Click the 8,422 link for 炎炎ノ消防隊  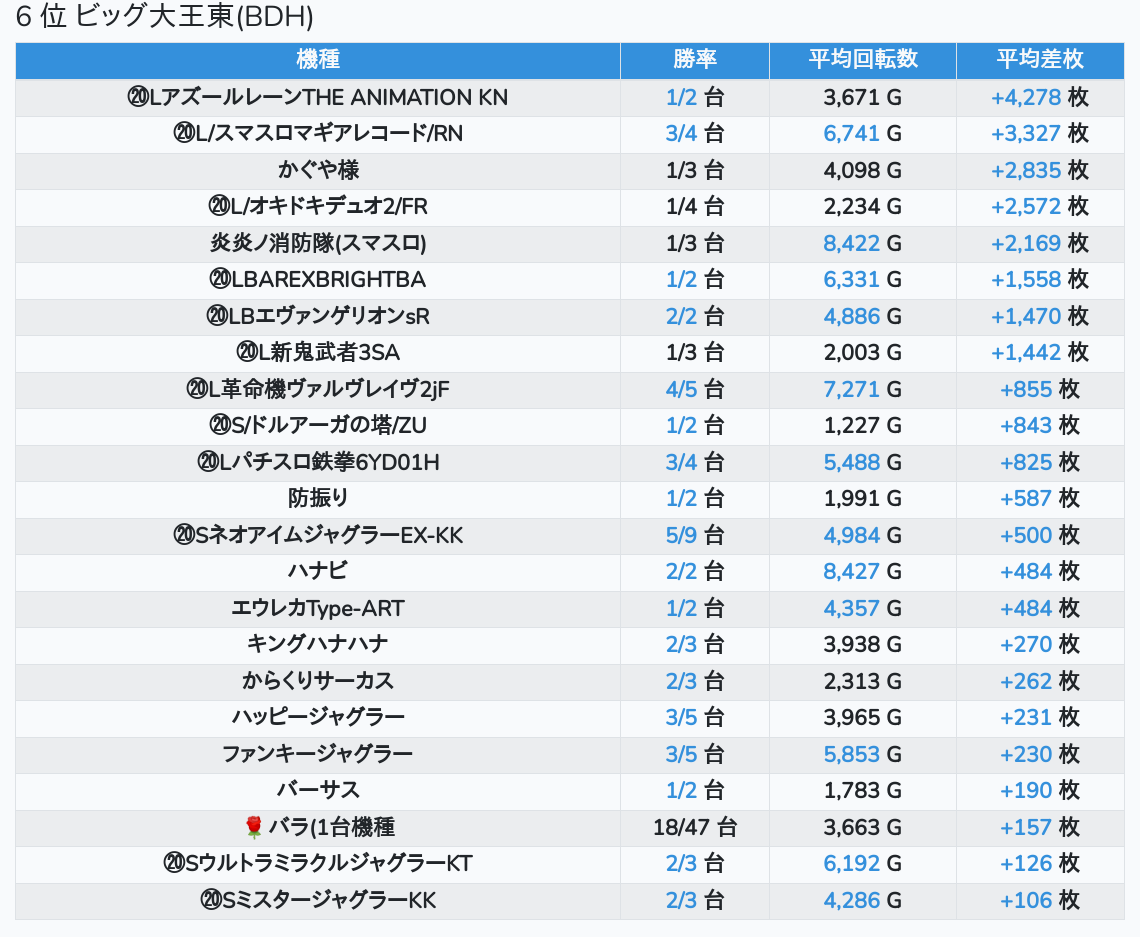pos(851,243)
